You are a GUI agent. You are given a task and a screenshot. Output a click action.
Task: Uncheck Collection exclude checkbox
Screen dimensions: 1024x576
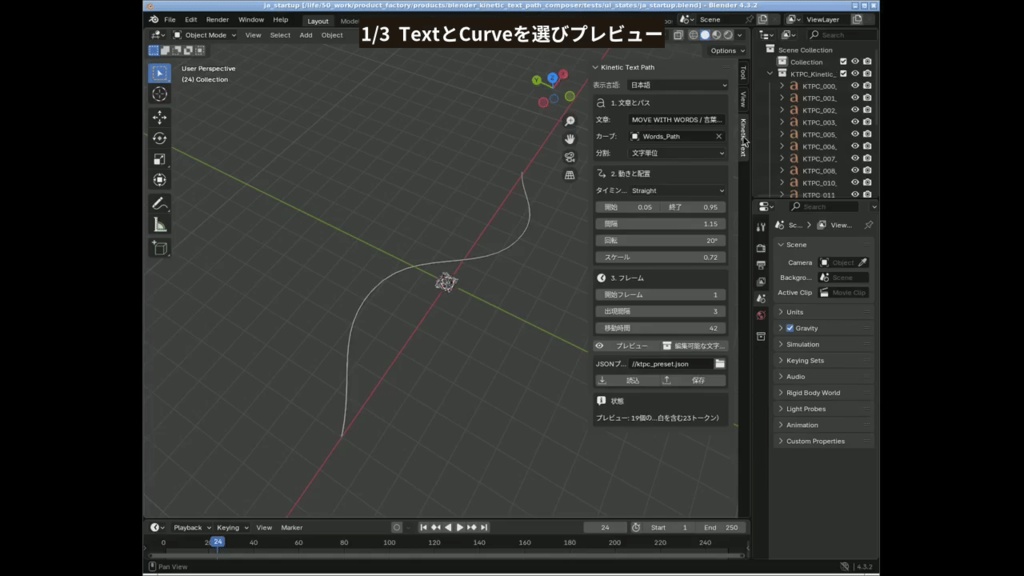click(x=843, y=61)
